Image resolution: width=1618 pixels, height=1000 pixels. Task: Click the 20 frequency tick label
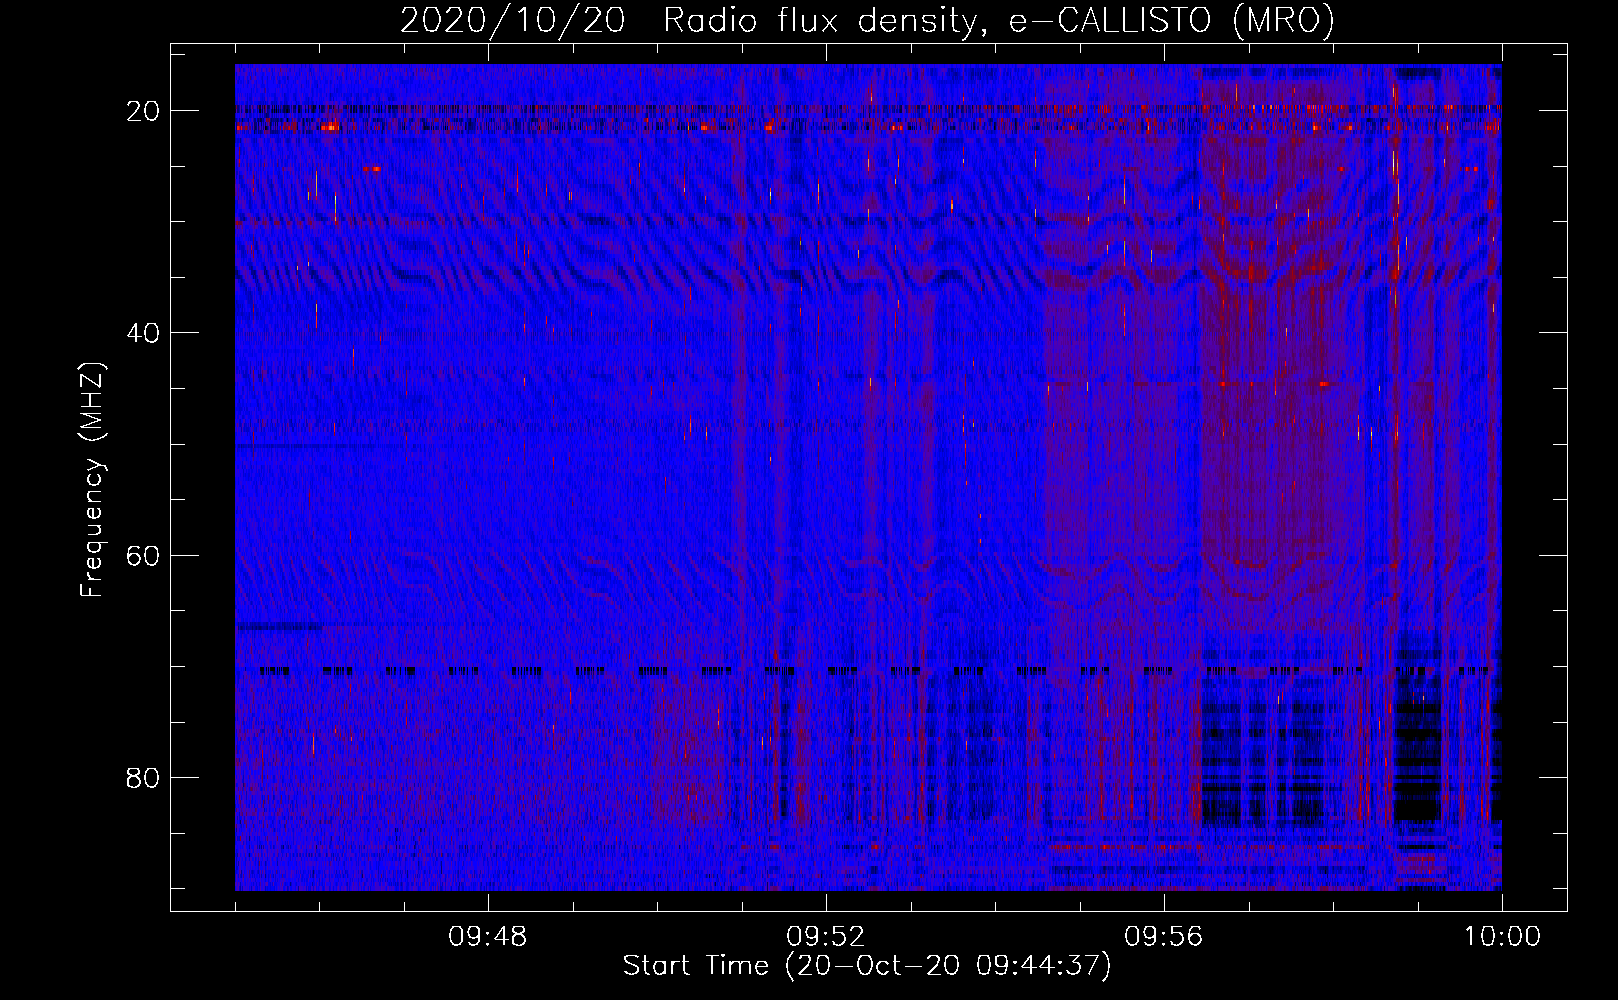144,111
